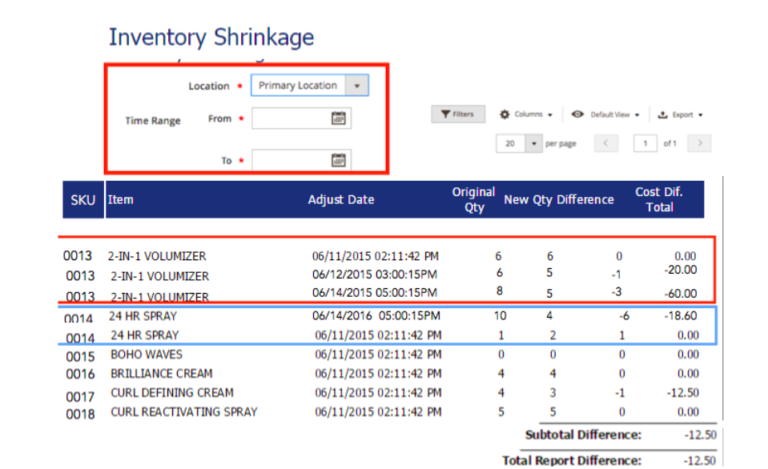Select the BRILLIANCE CREAM item
The width and height of the screenshot is (768, 469).
[162, 374]
